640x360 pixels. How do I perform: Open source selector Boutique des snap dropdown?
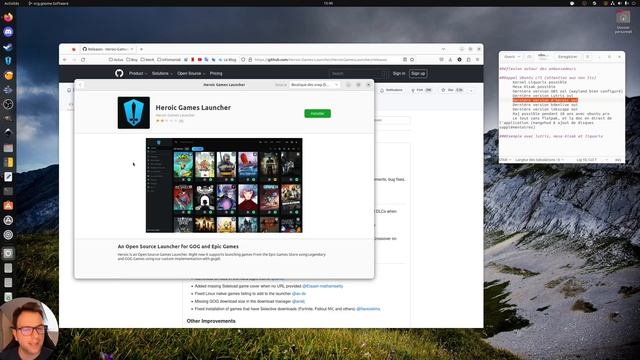pyautogui.click(x=314, y=85)
